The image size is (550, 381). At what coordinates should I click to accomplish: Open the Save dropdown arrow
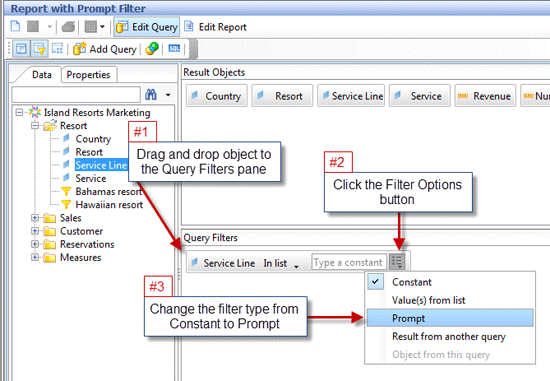(49, 27)
